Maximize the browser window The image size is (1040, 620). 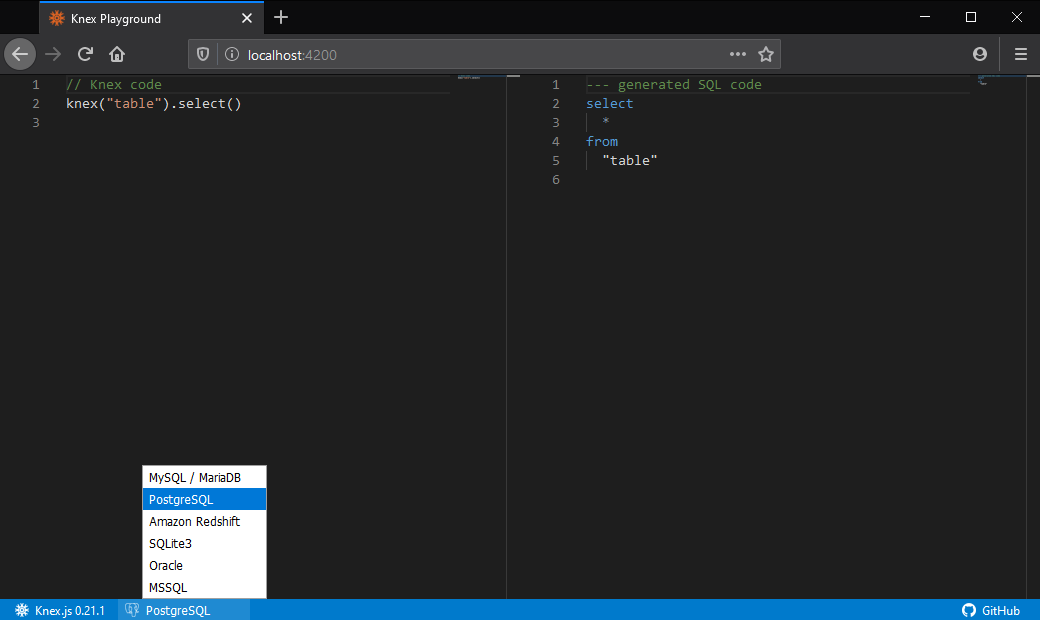[x=971, y=17]
